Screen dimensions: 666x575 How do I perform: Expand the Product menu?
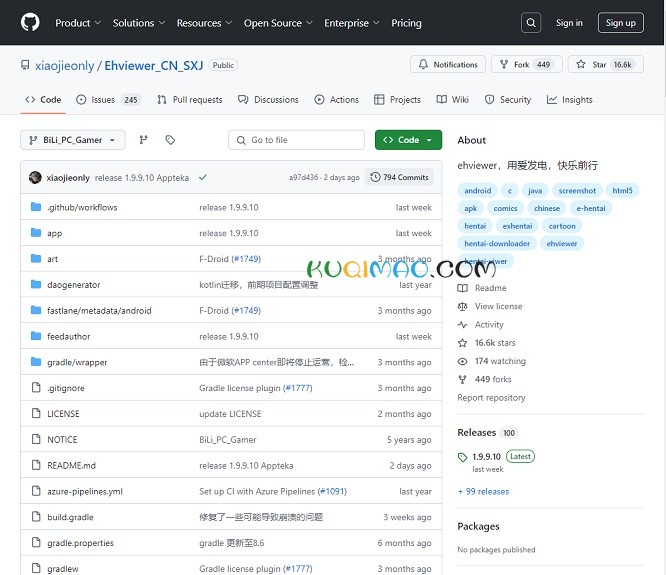(78, 23)
